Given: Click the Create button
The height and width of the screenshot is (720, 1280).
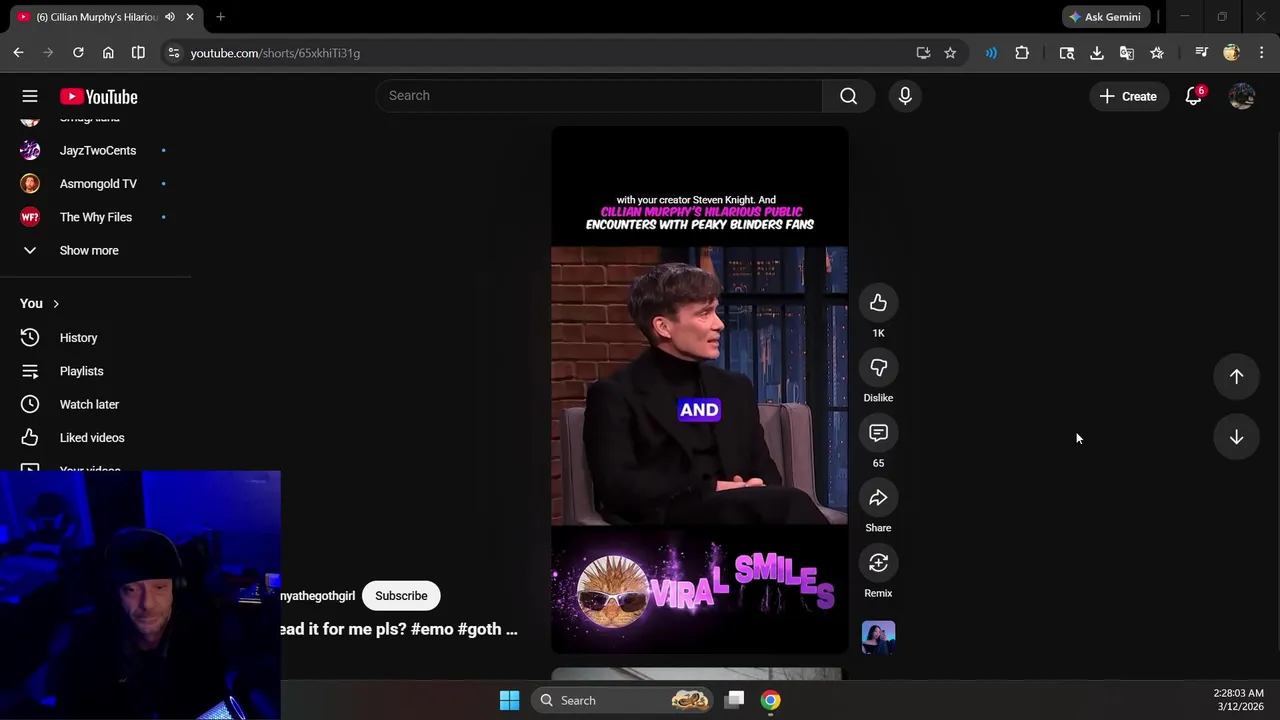Looking at the screenshot, I should click(x=1128, y=96).
